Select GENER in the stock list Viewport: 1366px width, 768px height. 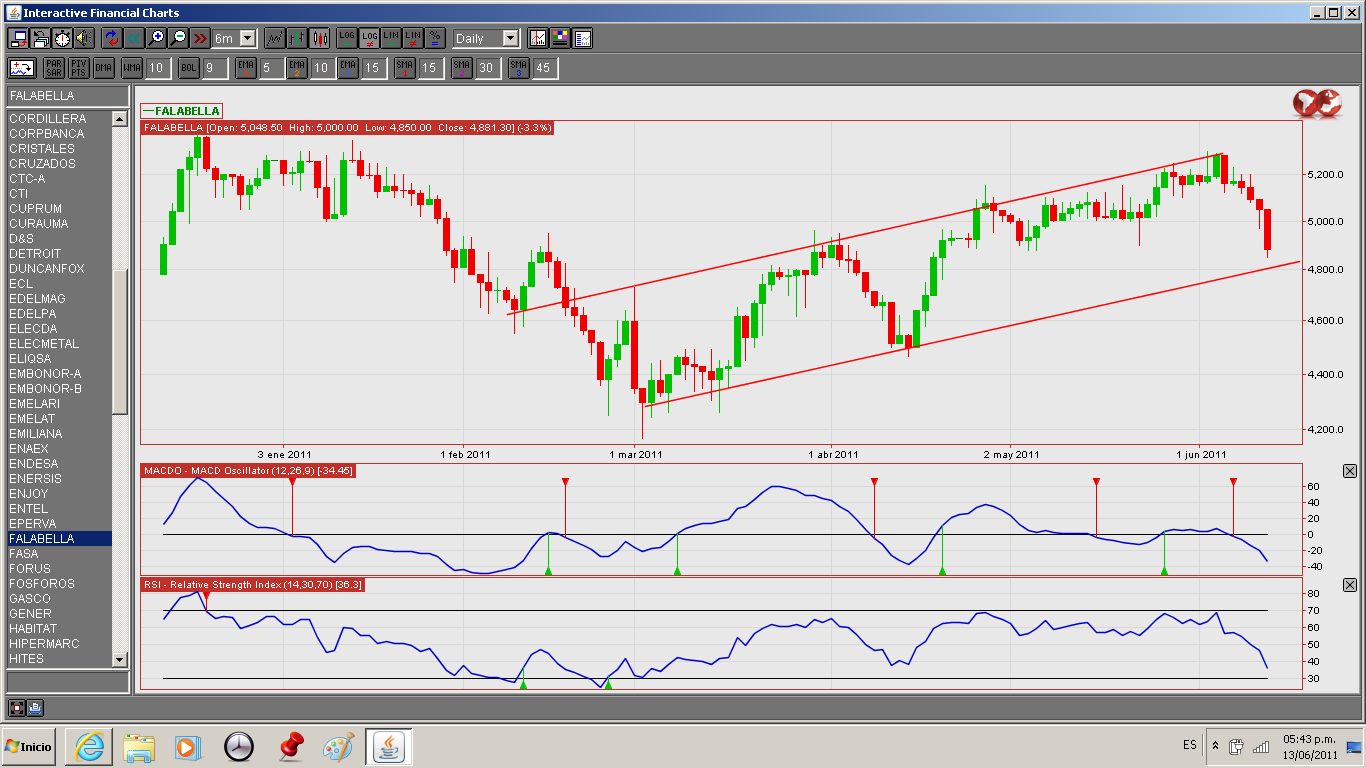click(x=30, y=614)
